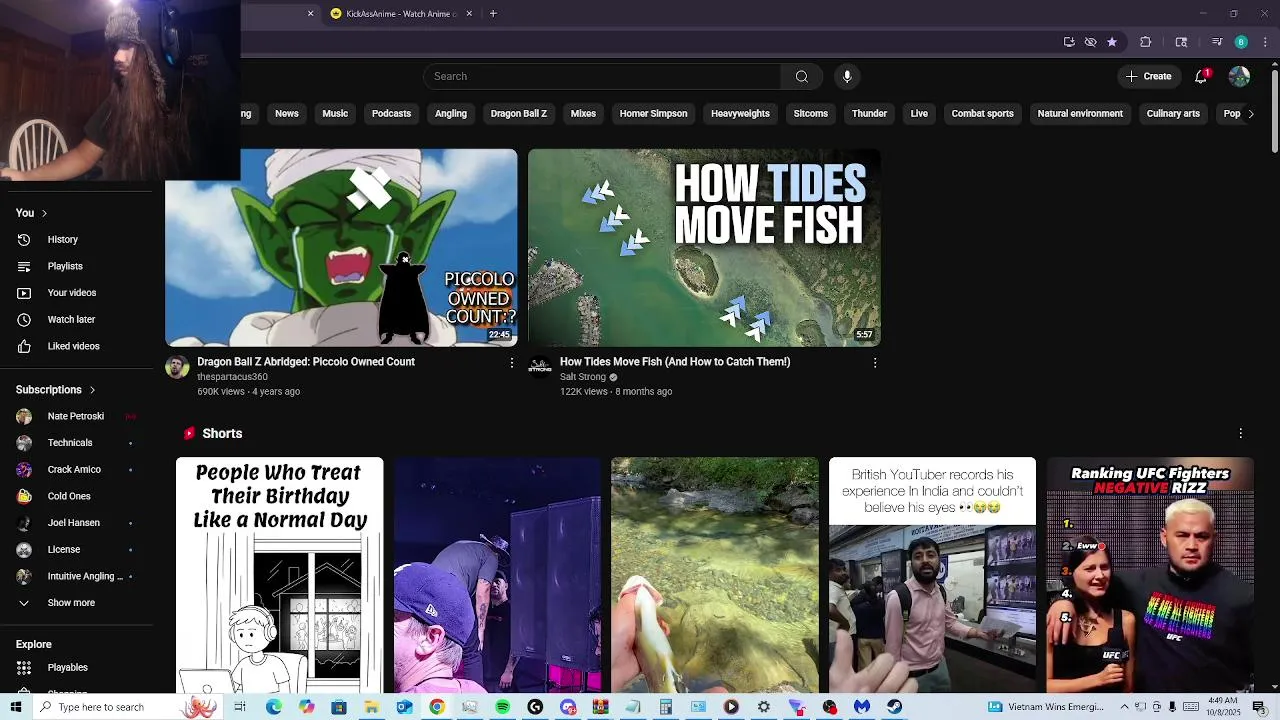This screenshot has width=1280, height=720.
Task: Click the bookmark star icon
Action: click(1111, 42)
